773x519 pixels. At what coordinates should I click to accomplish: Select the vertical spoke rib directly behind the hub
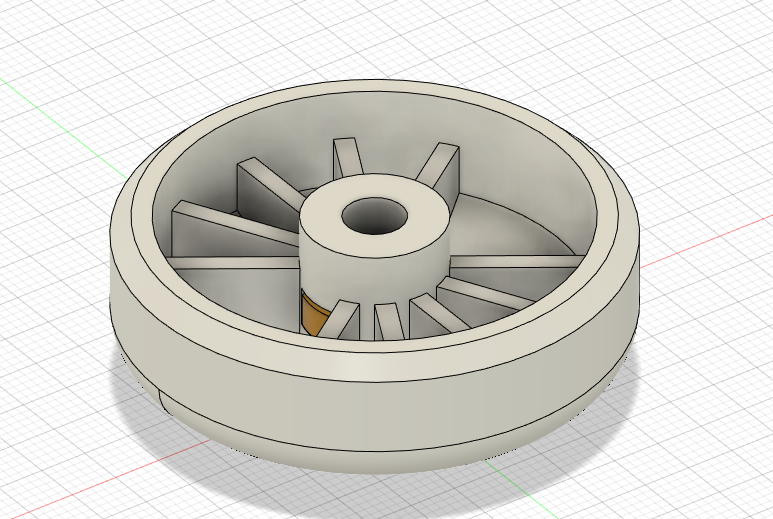coord(348,157)
